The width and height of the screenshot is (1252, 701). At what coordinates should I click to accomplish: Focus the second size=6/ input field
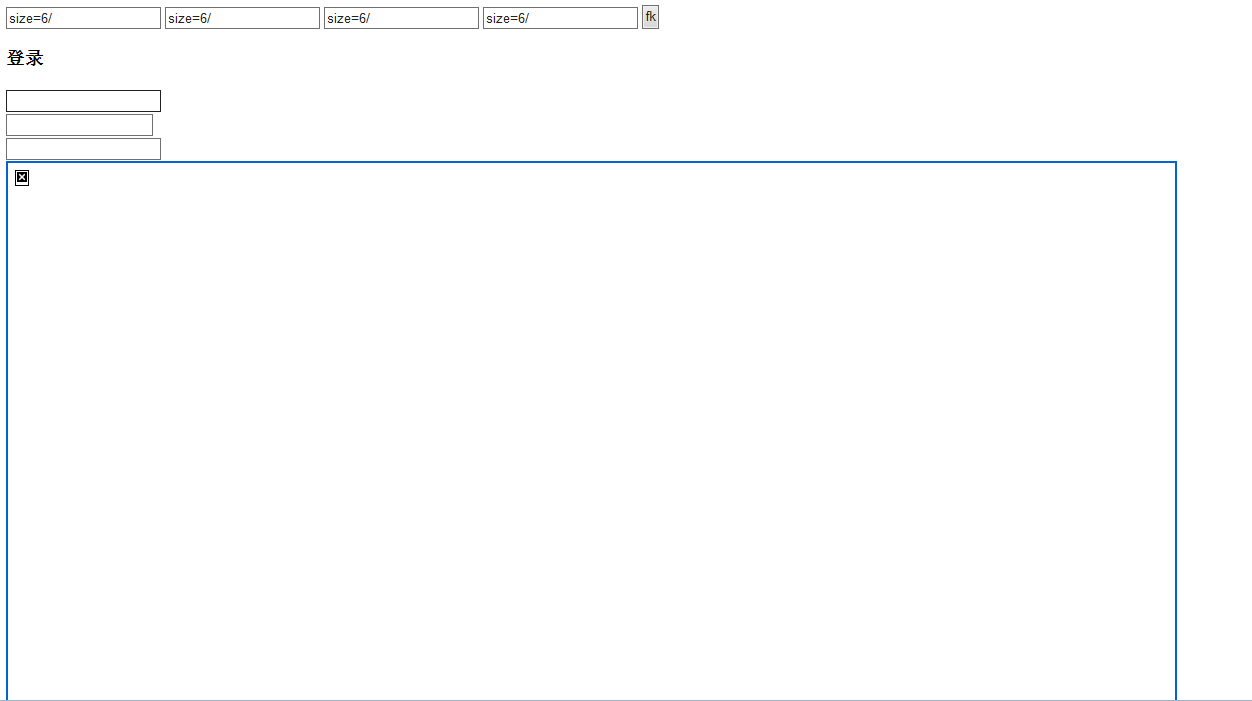coord(242,18)
